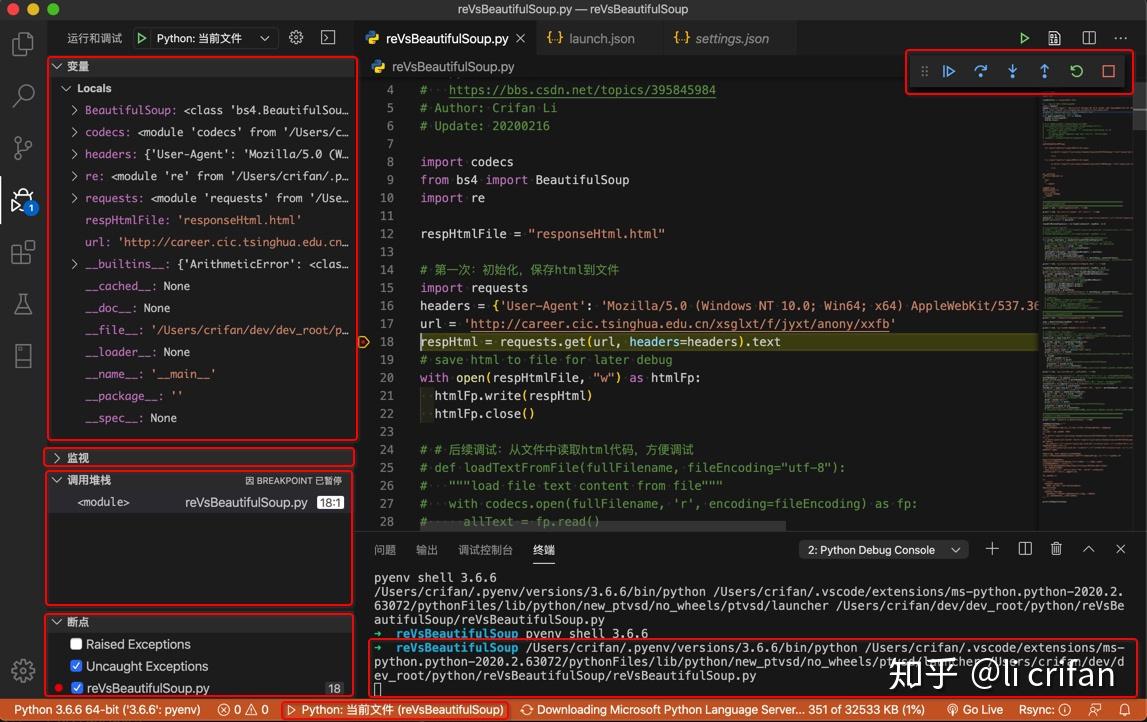
Task: Open errors and warnings count in status bar
Action: [x=243, y=710]
